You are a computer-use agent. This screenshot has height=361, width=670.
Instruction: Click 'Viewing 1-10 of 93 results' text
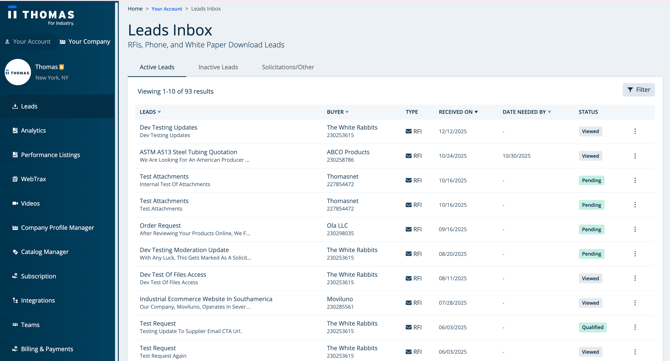pyautogui.click(x=175, y=91)
